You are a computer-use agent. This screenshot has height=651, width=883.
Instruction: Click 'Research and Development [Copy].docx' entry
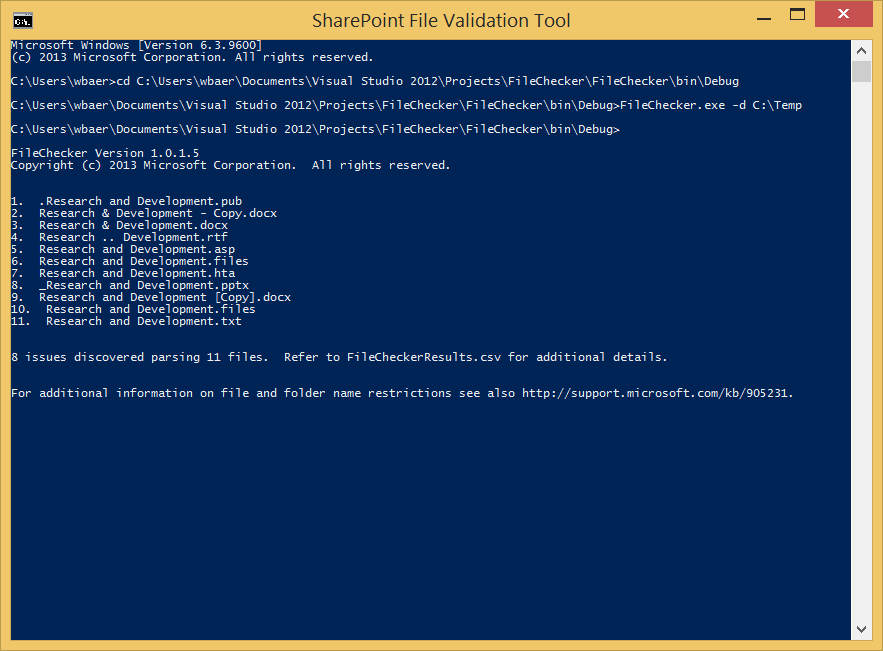[165, 297]
